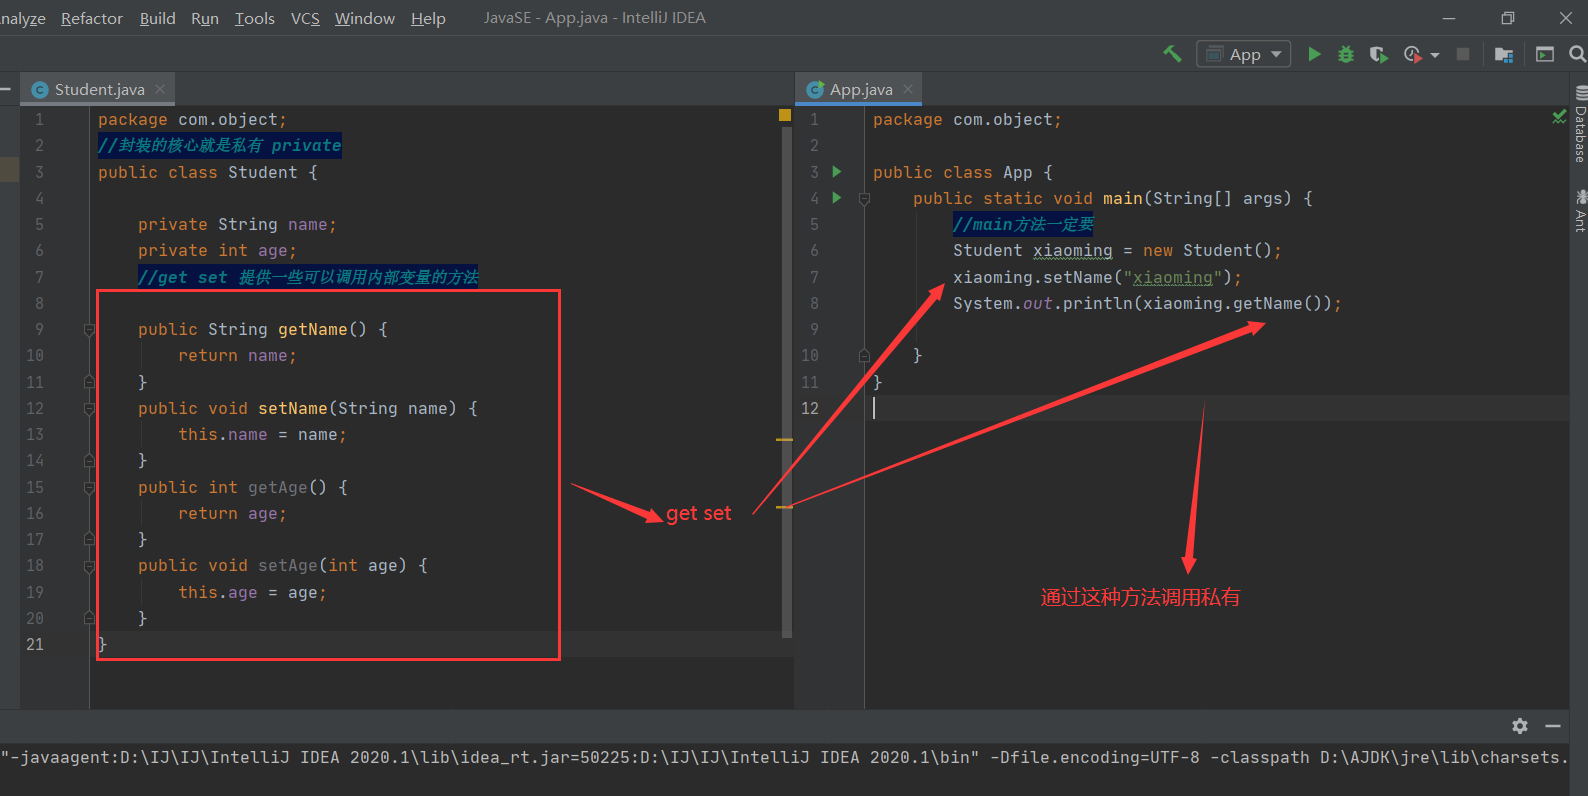This screenshot has height=796, width=1588.
Task: Click the upper yellow warning stripe mark
Action: (x=785, y=439)
